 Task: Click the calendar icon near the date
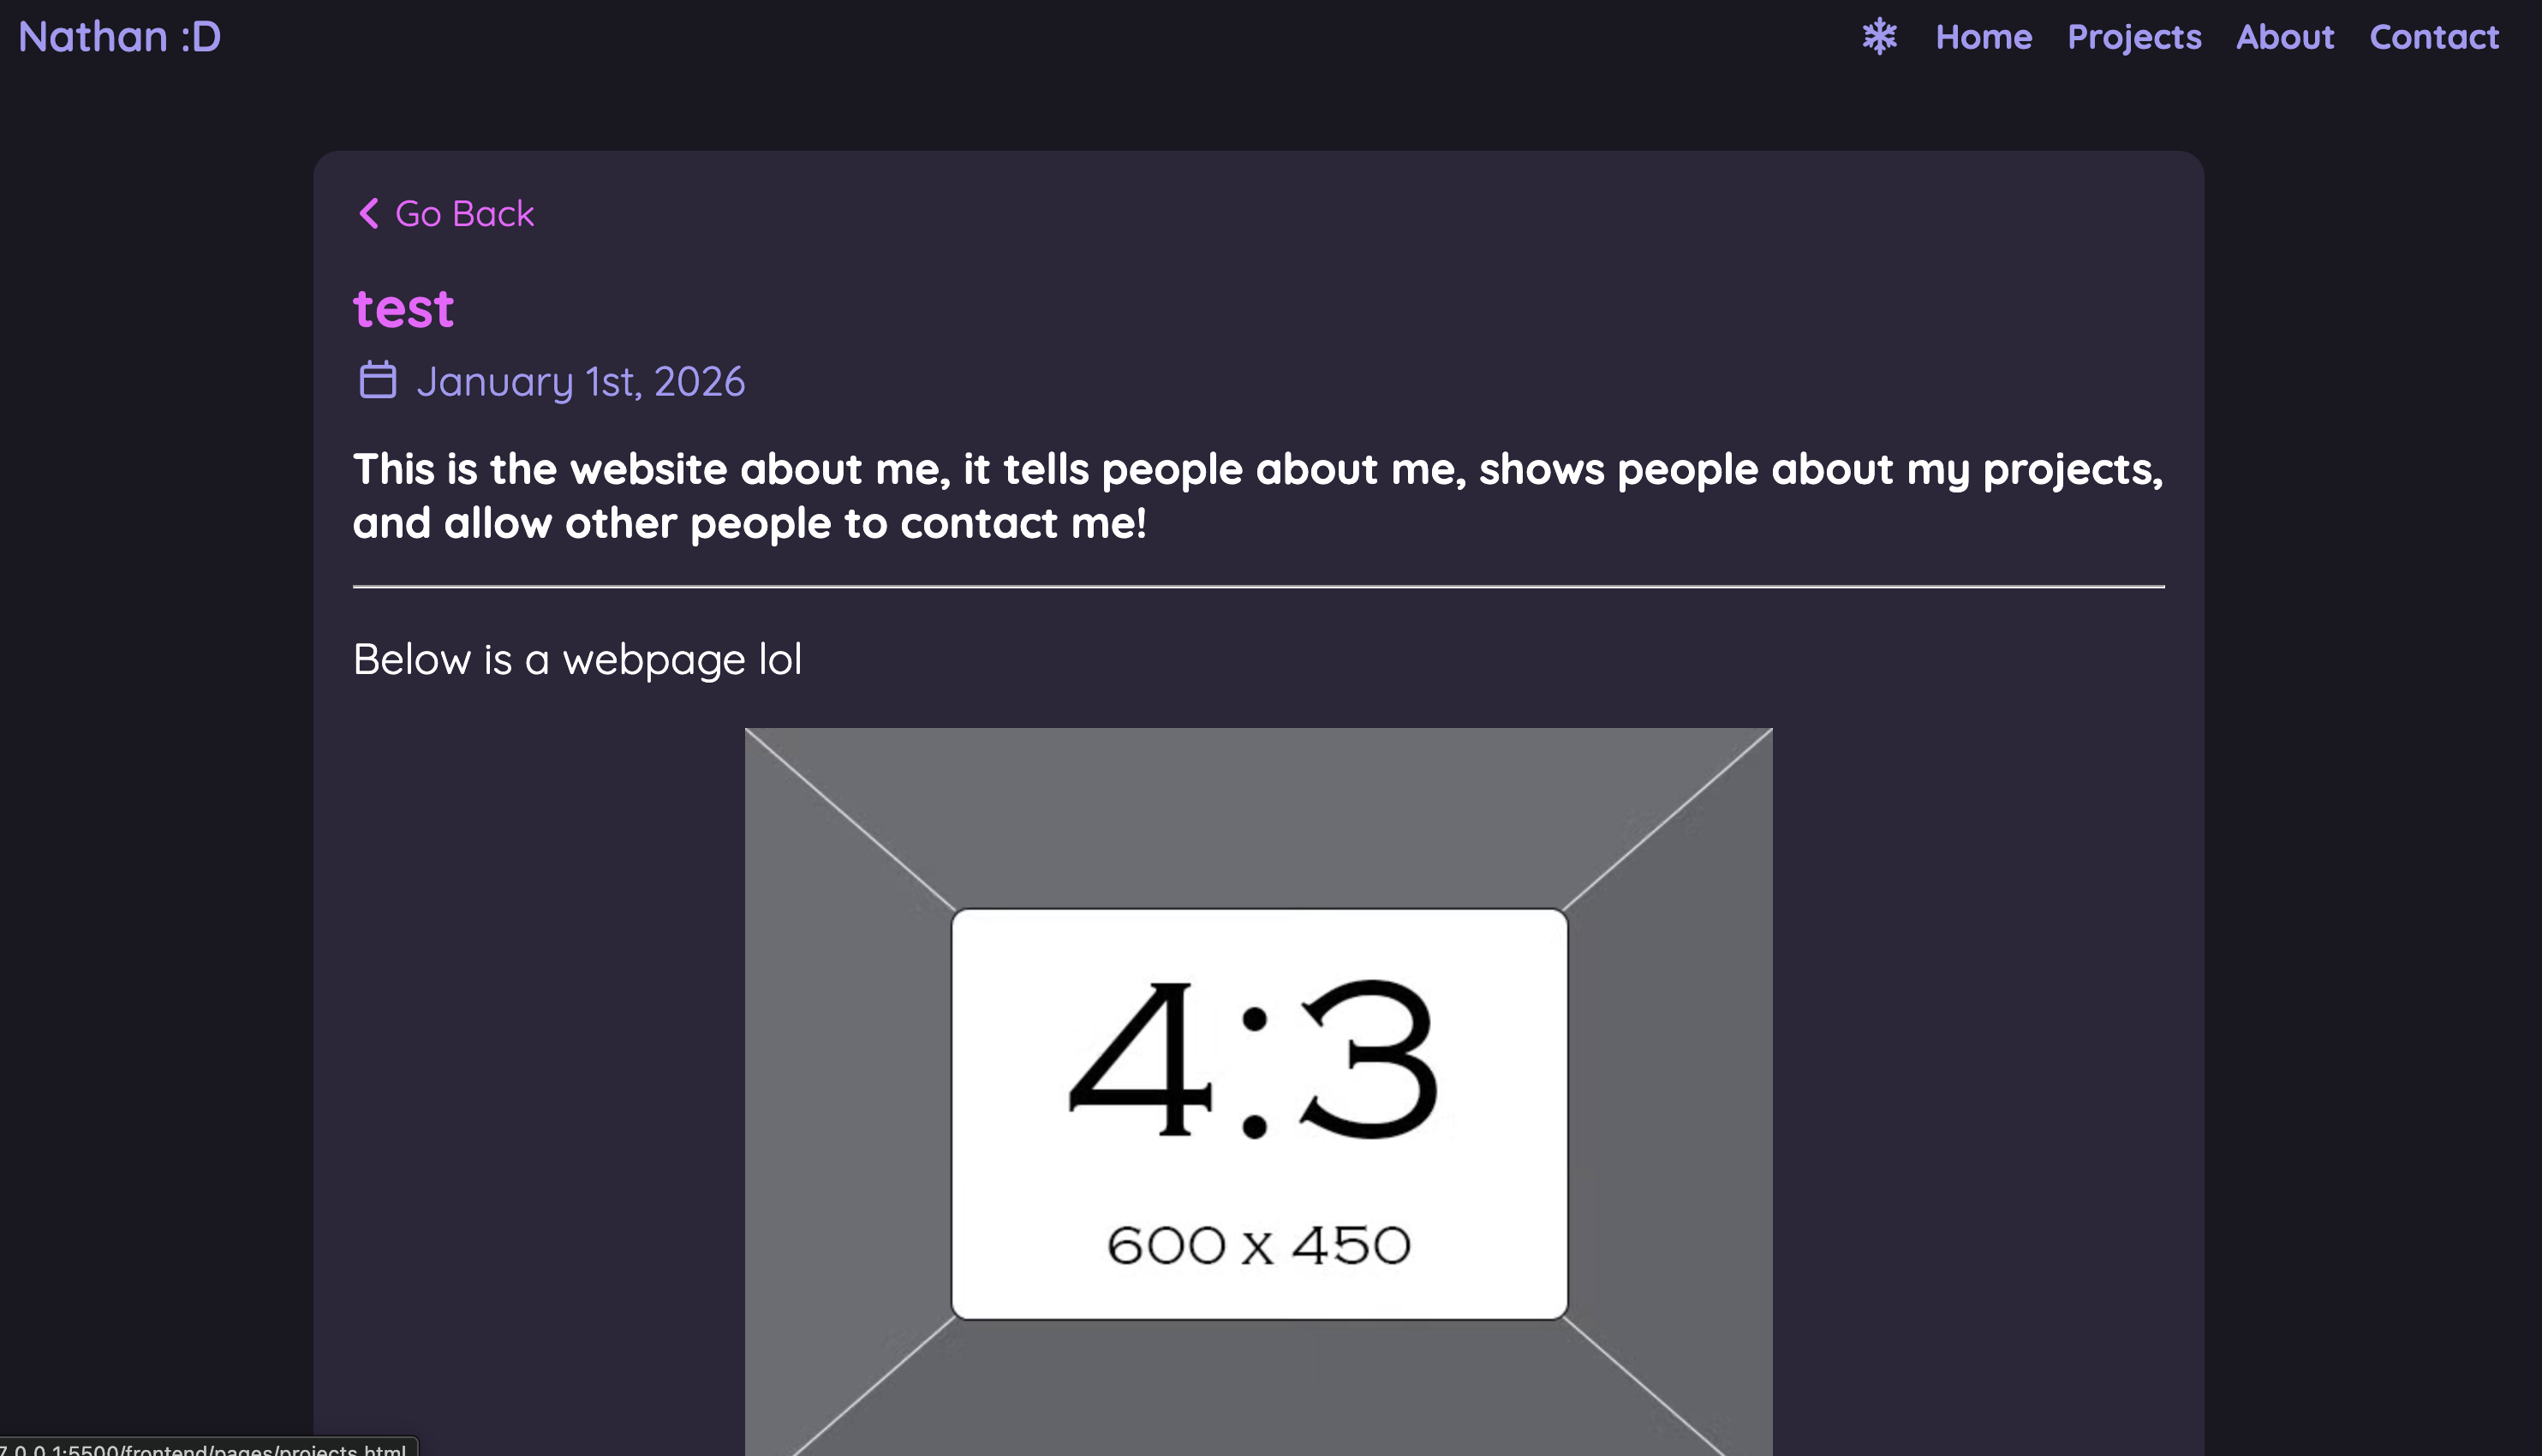coord(377,380)
